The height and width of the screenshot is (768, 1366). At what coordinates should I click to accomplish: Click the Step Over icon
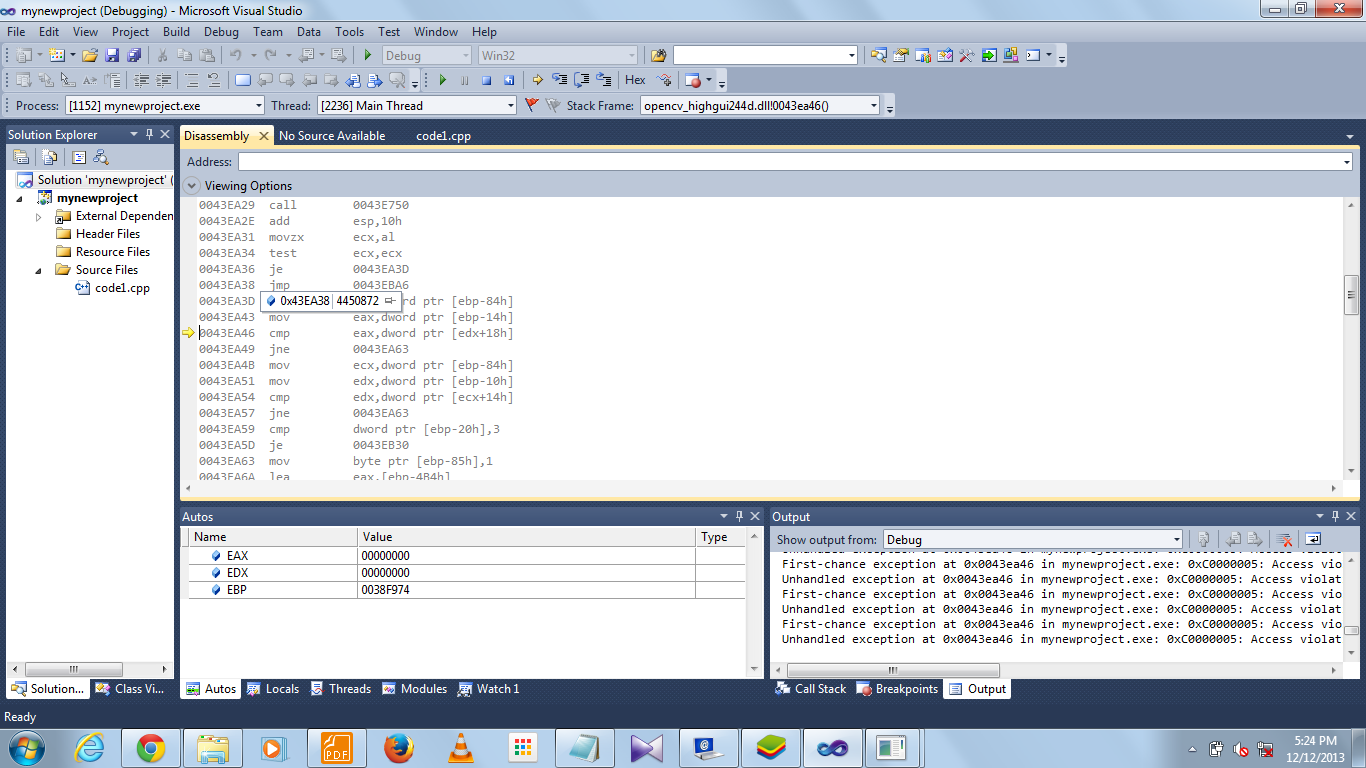582,80
